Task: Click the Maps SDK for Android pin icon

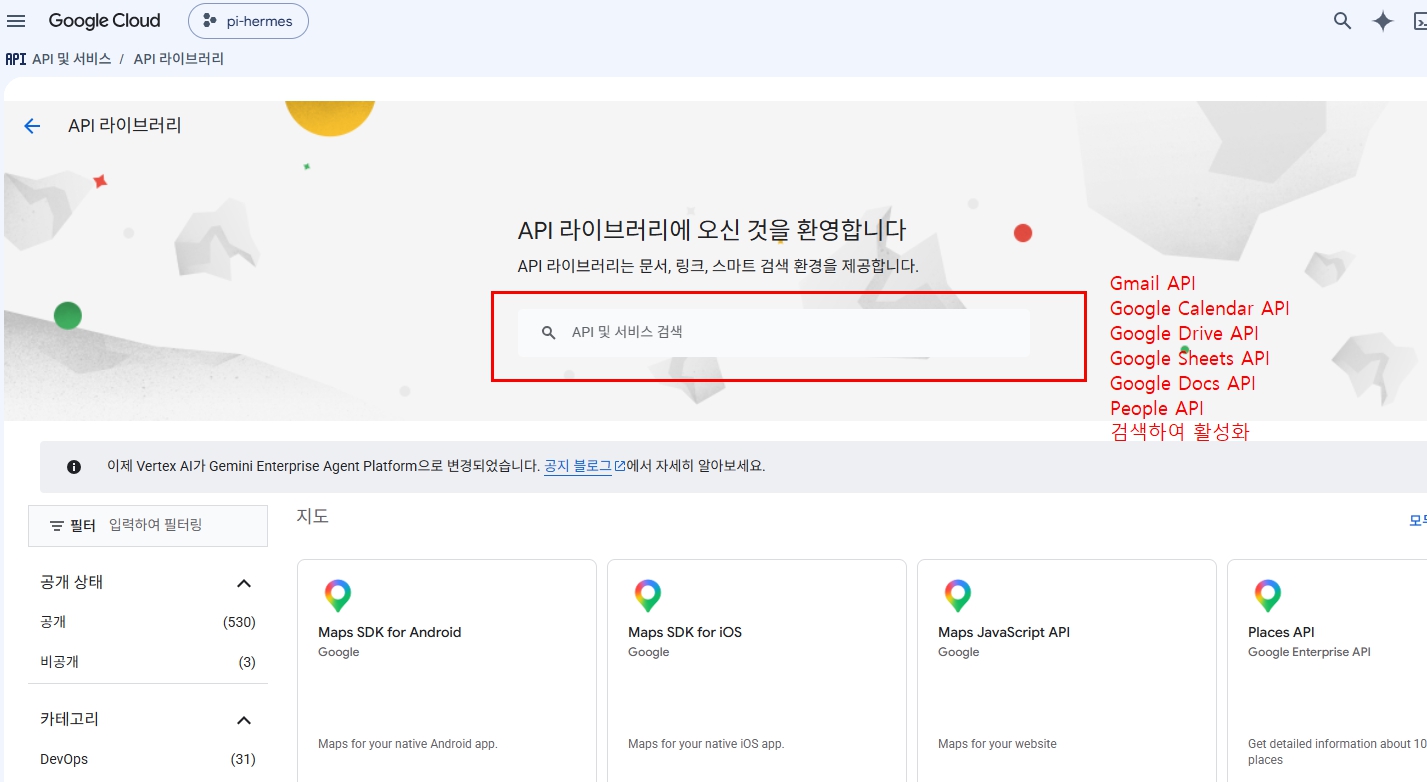Action: click(x=338, y=596)
